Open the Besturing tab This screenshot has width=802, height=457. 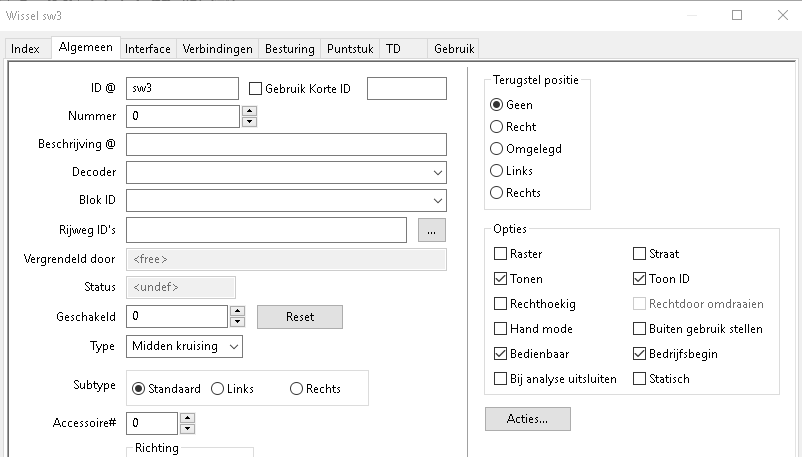290,48
